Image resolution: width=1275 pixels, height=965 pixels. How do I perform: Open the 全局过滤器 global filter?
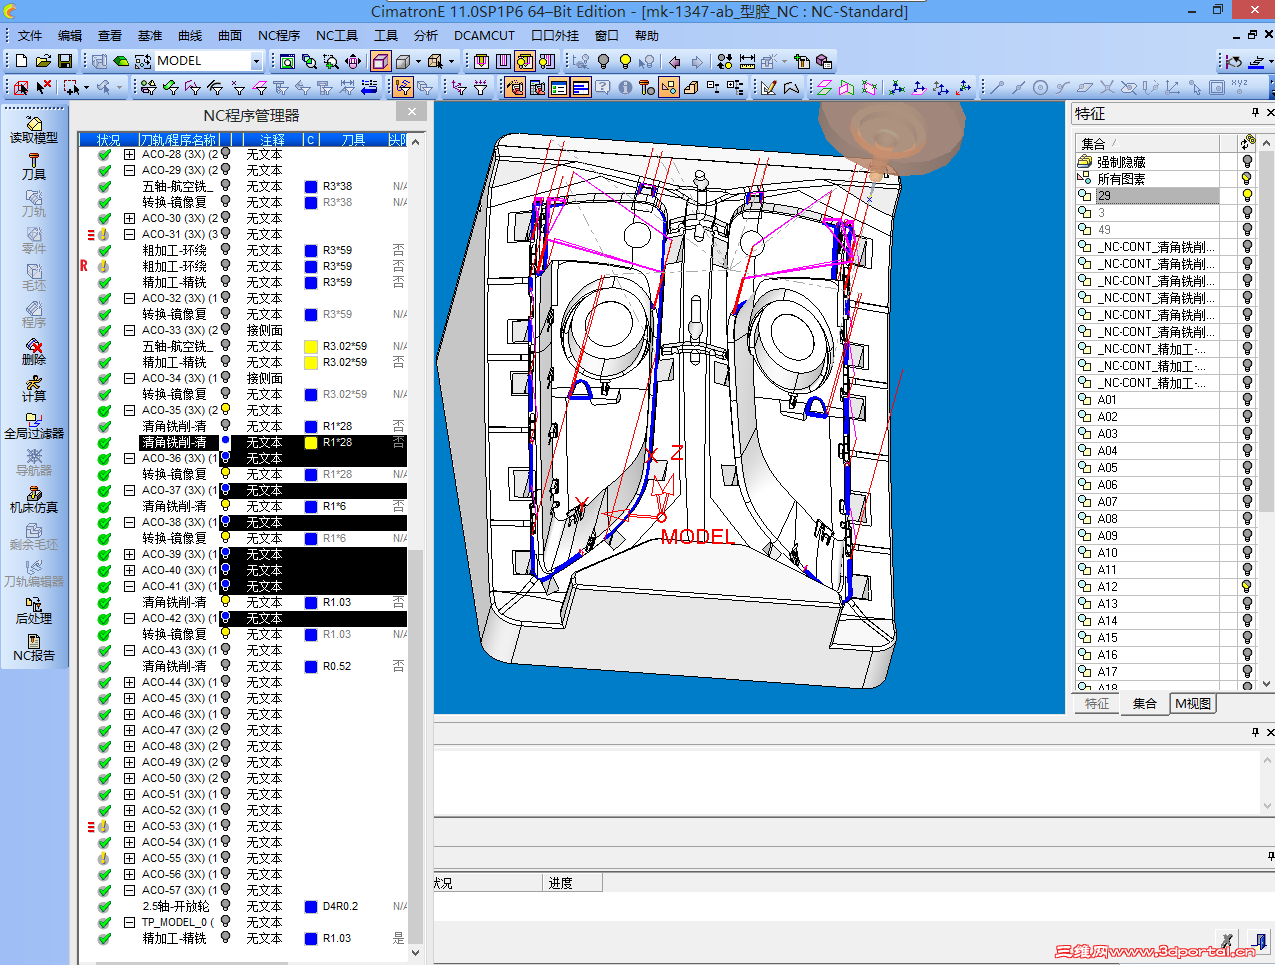(x=34, y=425)
